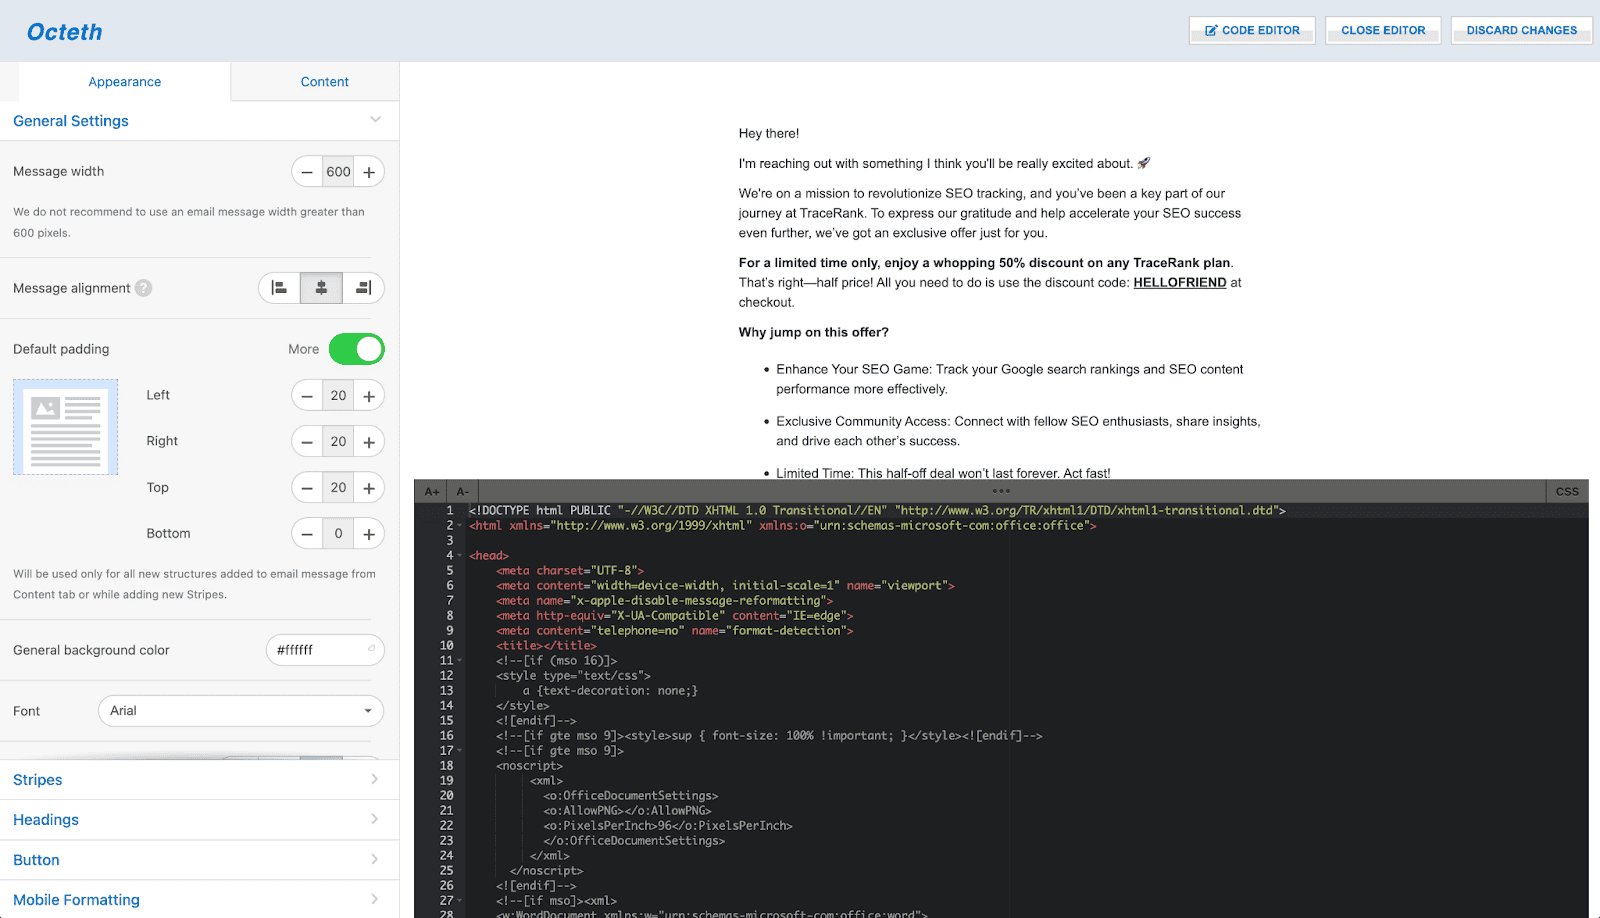Switch to the Content tab
This screenshot has height=918, width=1600.
click(x=324, y=81)
